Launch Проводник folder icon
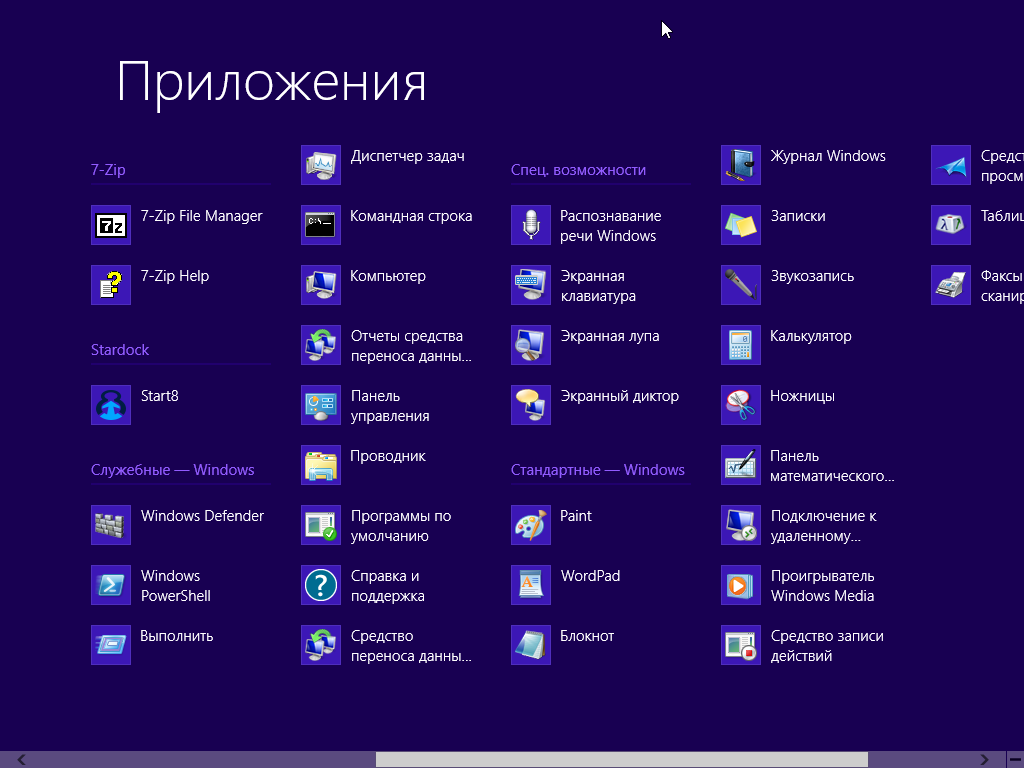This screenshot has width=1024, height=768. pyautogui.click(x=321, y=466)
